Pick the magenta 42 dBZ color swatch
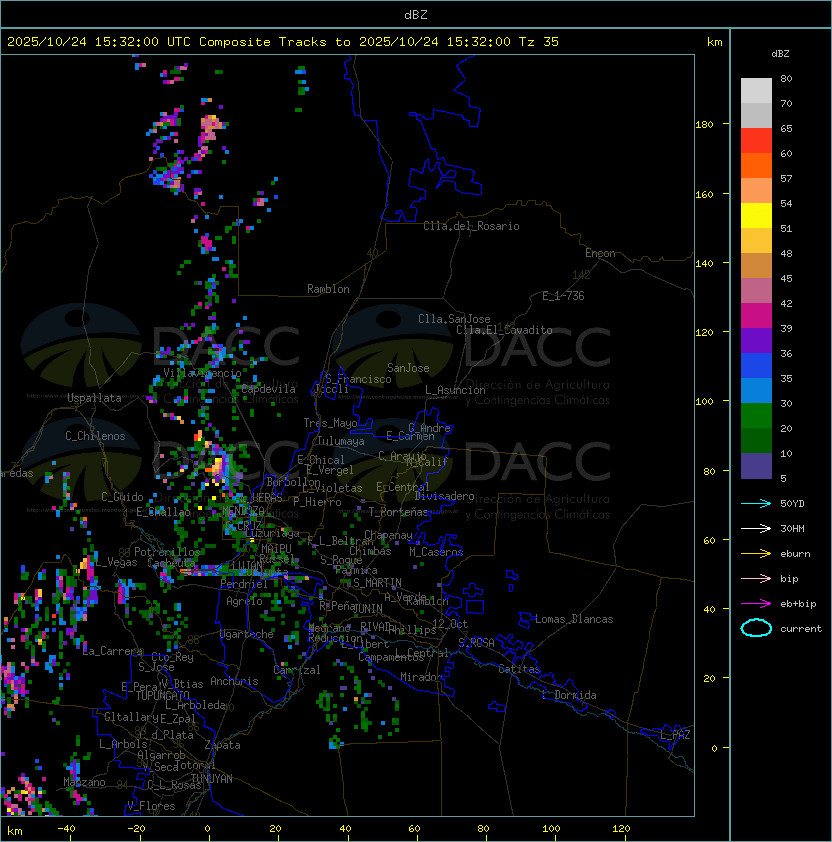832x842 pixels. tap(756, 315)
